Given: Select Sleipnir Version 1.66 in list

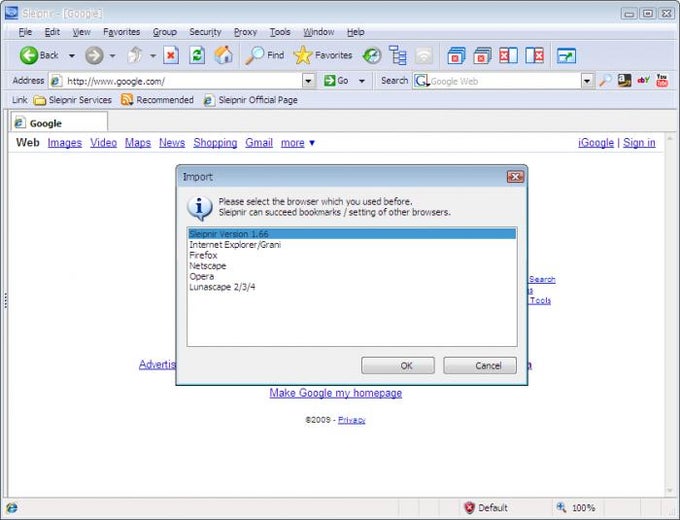Looking at the screenshot, I should [352, 234].
